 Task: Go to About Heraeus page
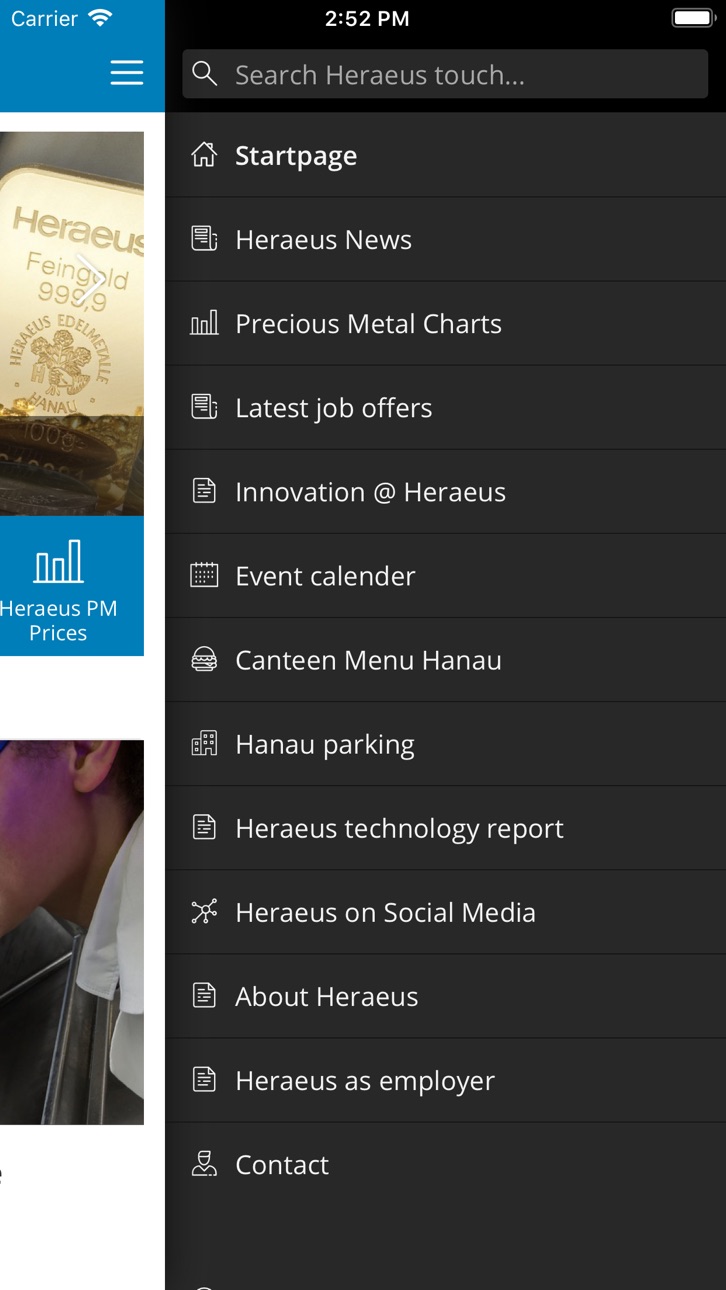point(446,995)
